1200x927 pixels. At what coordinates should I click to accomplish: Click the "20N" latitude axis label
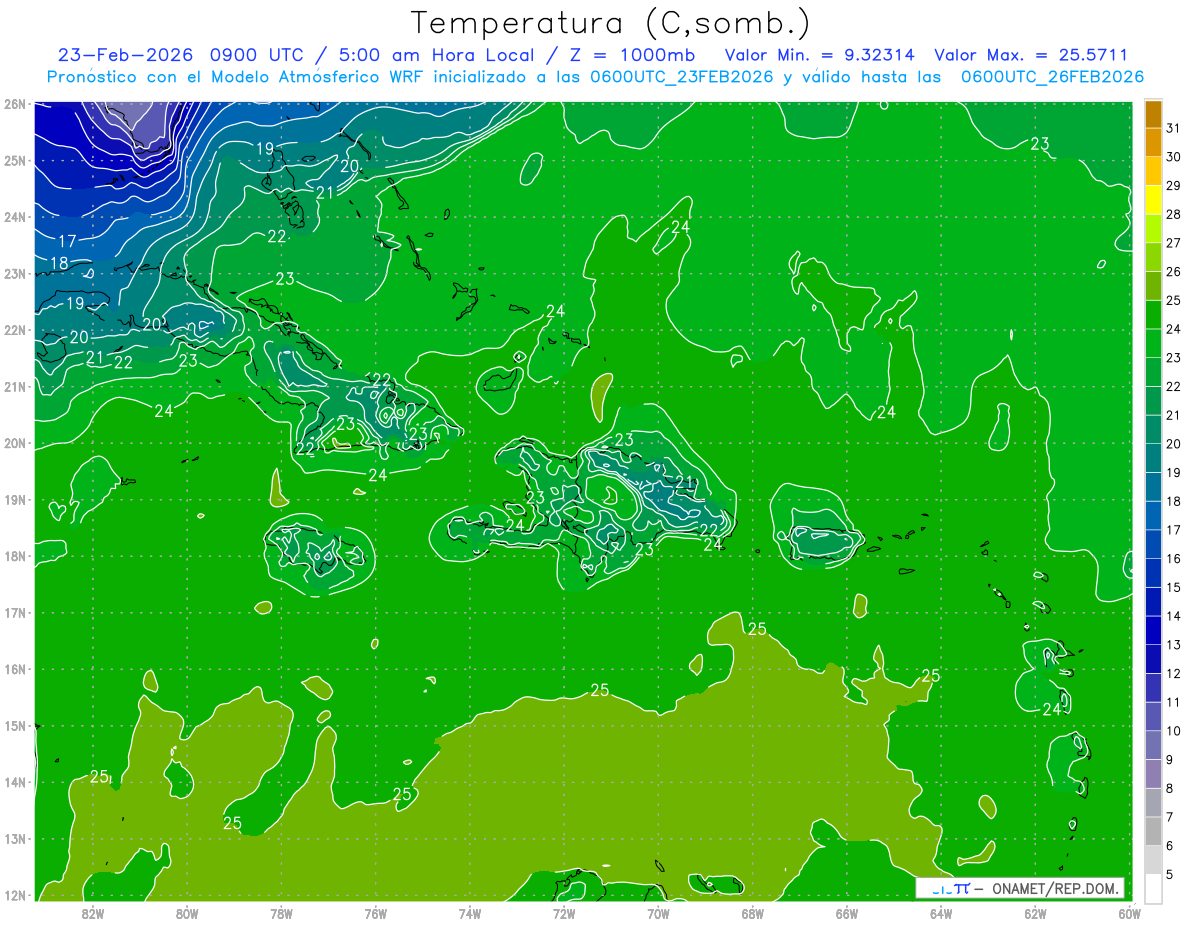pos(14,443)
